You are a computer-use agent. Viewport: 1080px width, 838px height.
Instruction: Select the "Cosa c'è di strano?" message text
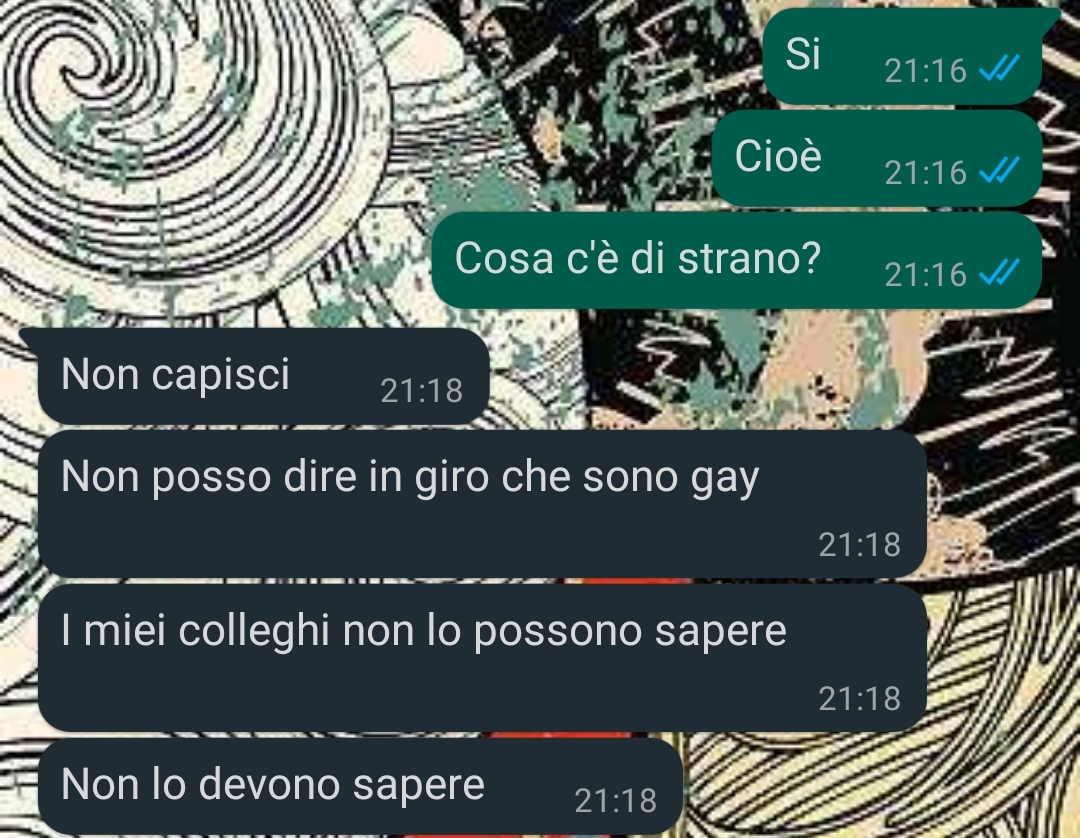pyautogui.click(x=637, y=258)
